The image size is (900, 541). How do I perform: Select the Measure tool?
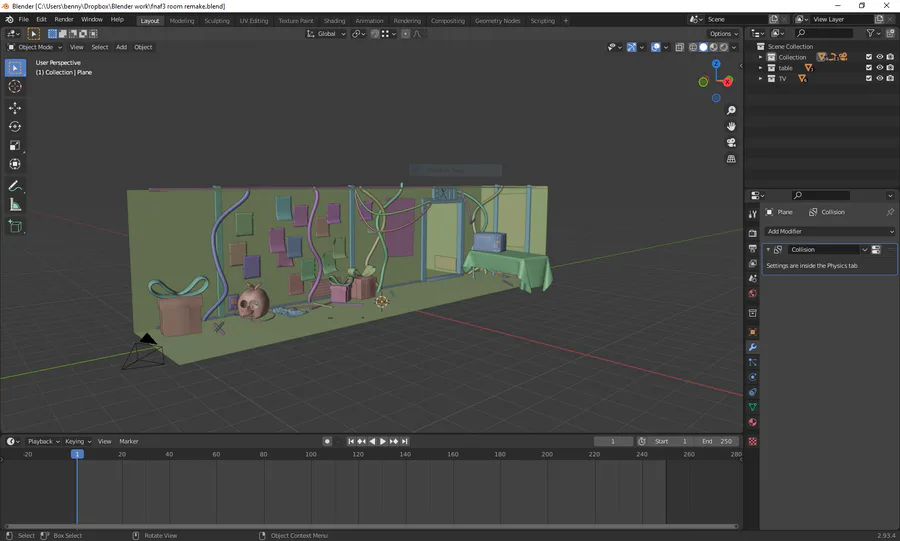click(x=15, y=205)
